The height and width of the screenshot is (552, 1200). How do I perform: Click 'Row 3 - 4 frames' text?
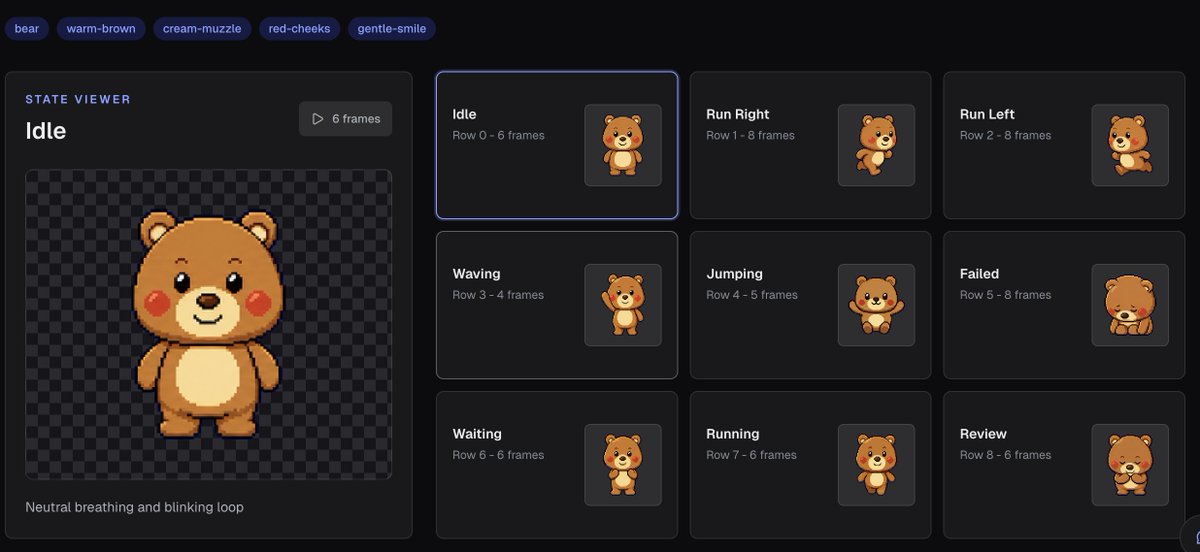(498, 295)
